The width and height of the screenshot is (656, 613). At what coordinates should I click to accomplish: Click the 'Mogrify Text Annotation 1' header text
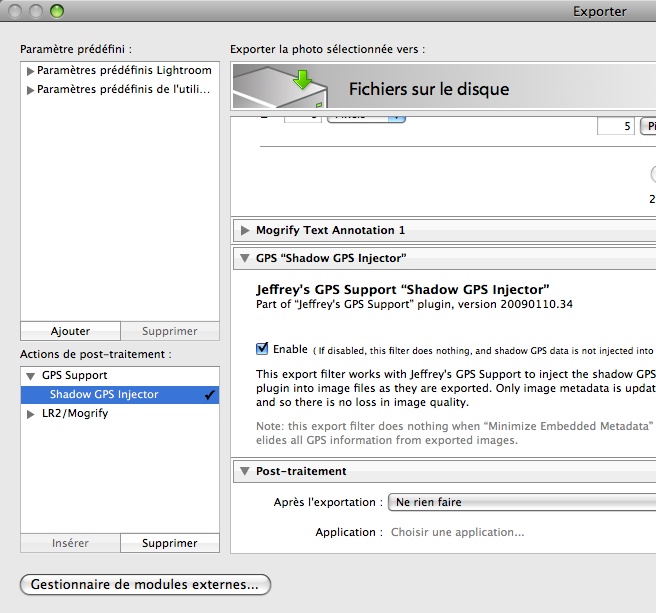(331, 230)
